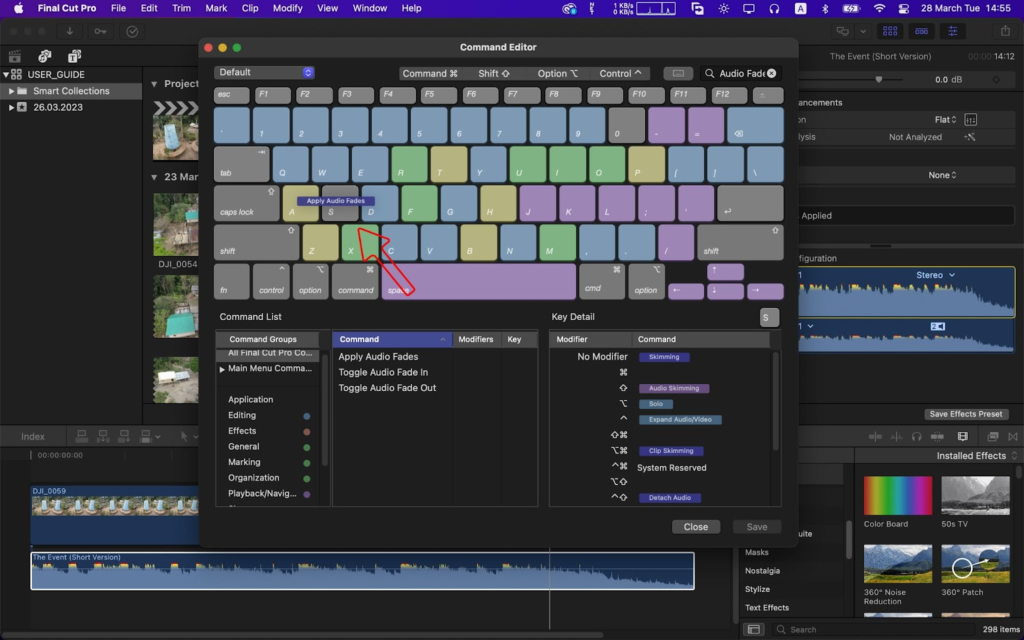The image size is (1024, 640).
Task: Click the headphones audio skimming icon
Action: [x=916, y=436]
